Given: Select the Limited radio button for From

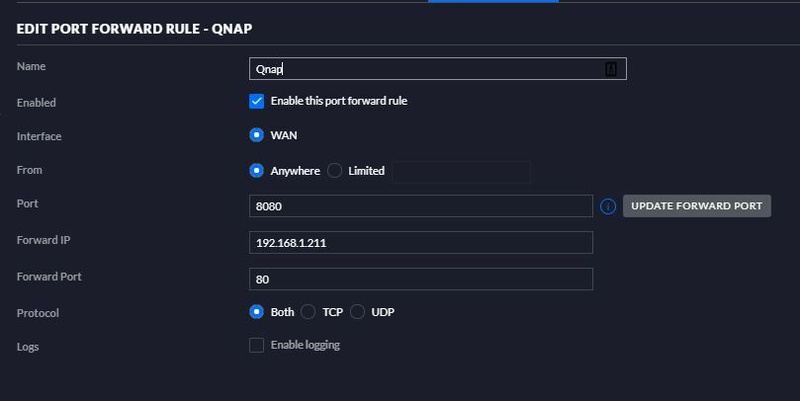Looking at the screenshot, I should (x=334, y=171).
